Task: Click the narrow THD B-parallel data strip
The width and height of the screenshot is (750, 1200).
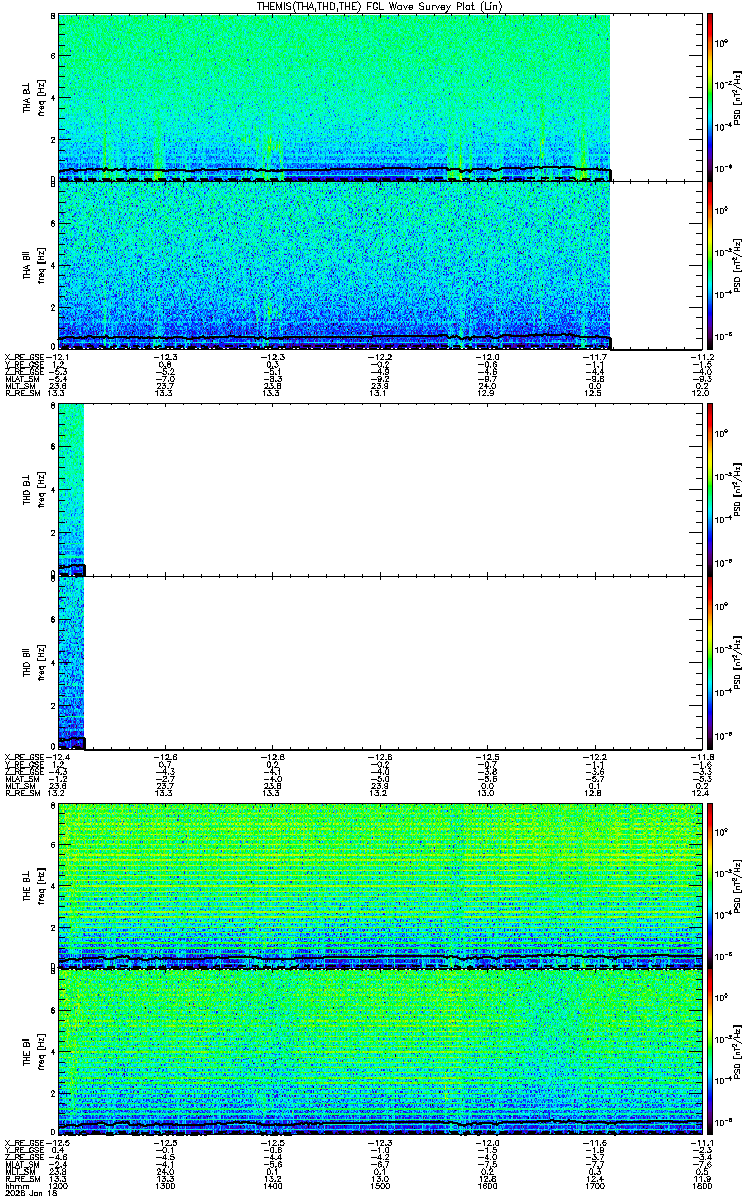Action: click(72, 662)
